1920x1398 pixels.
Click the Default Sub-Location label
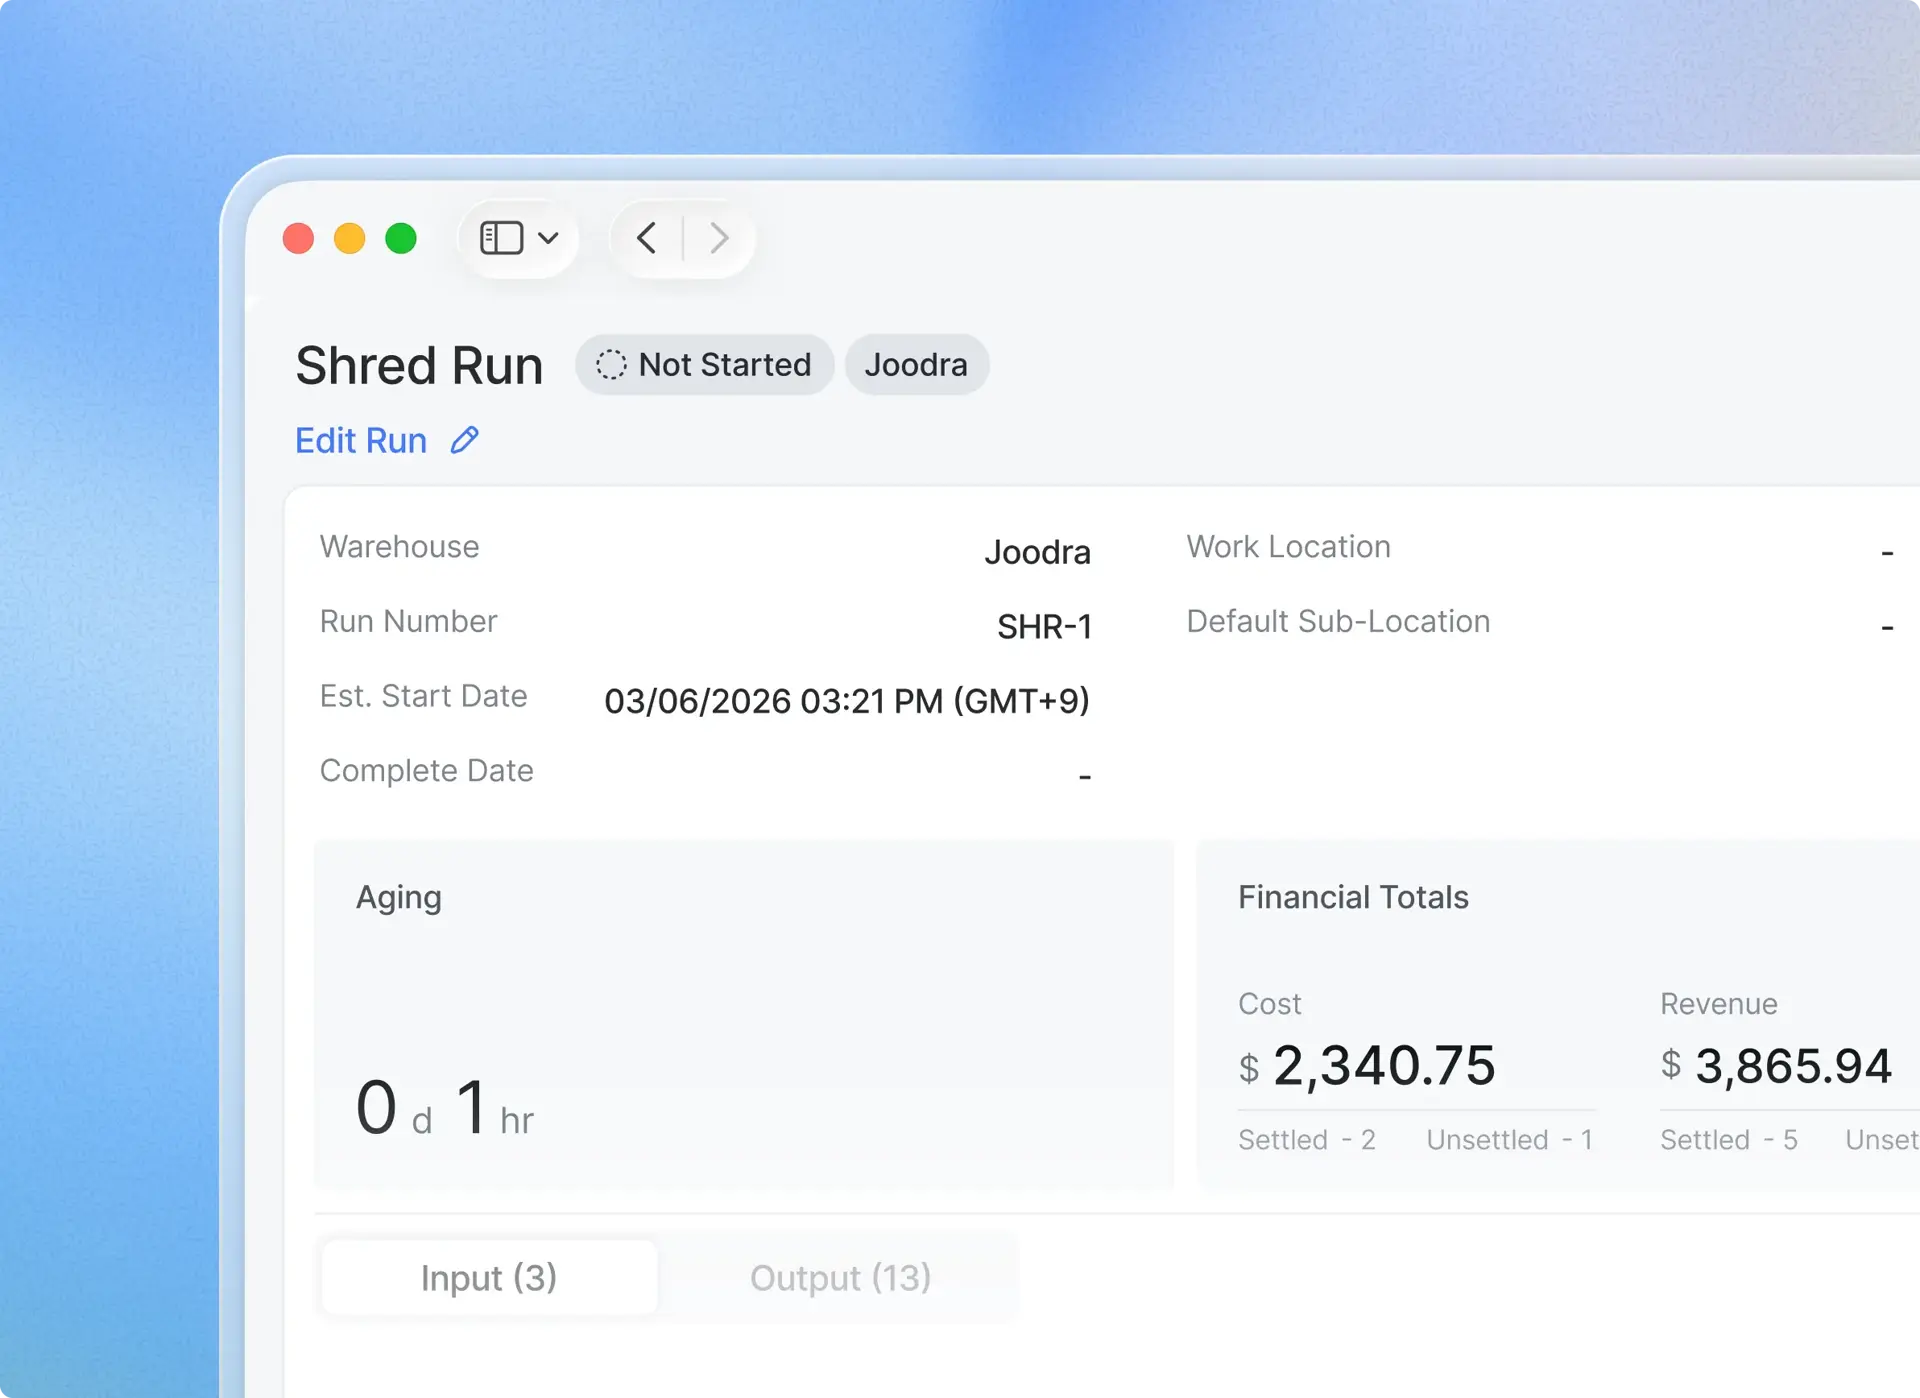pos(1338,622)
